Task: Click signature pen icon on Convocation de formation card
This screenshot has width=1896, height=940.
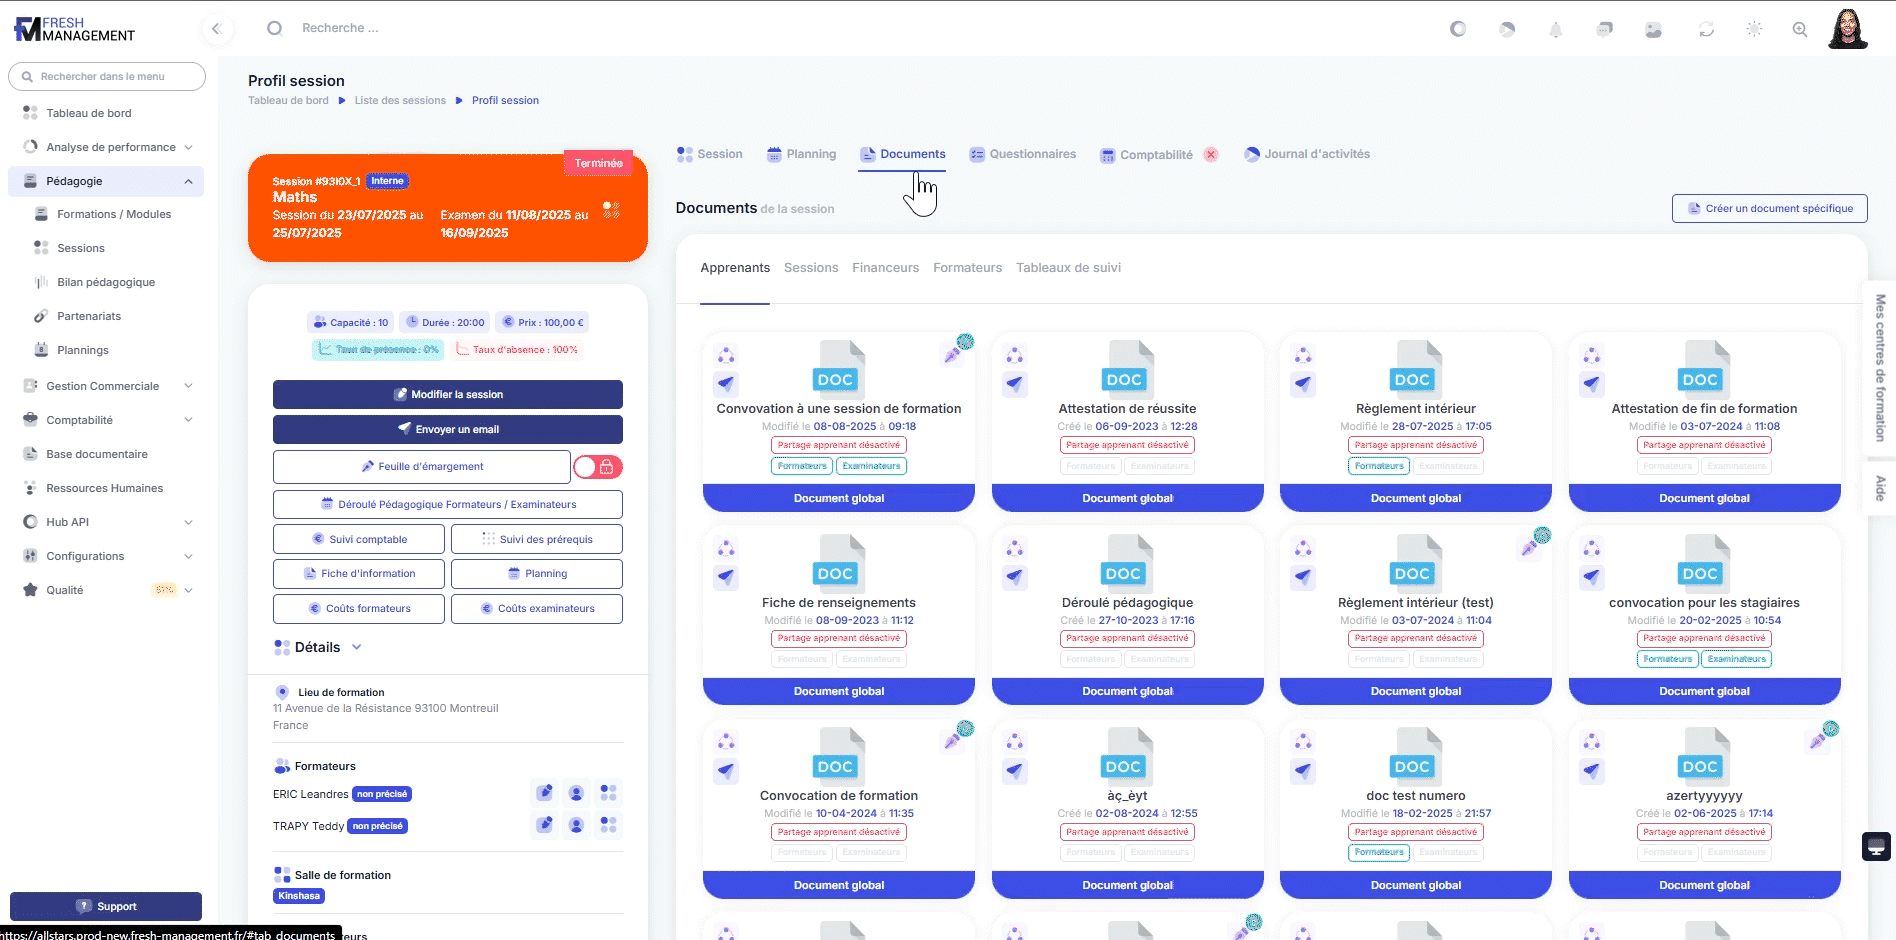Action: [x=953, y=740]
